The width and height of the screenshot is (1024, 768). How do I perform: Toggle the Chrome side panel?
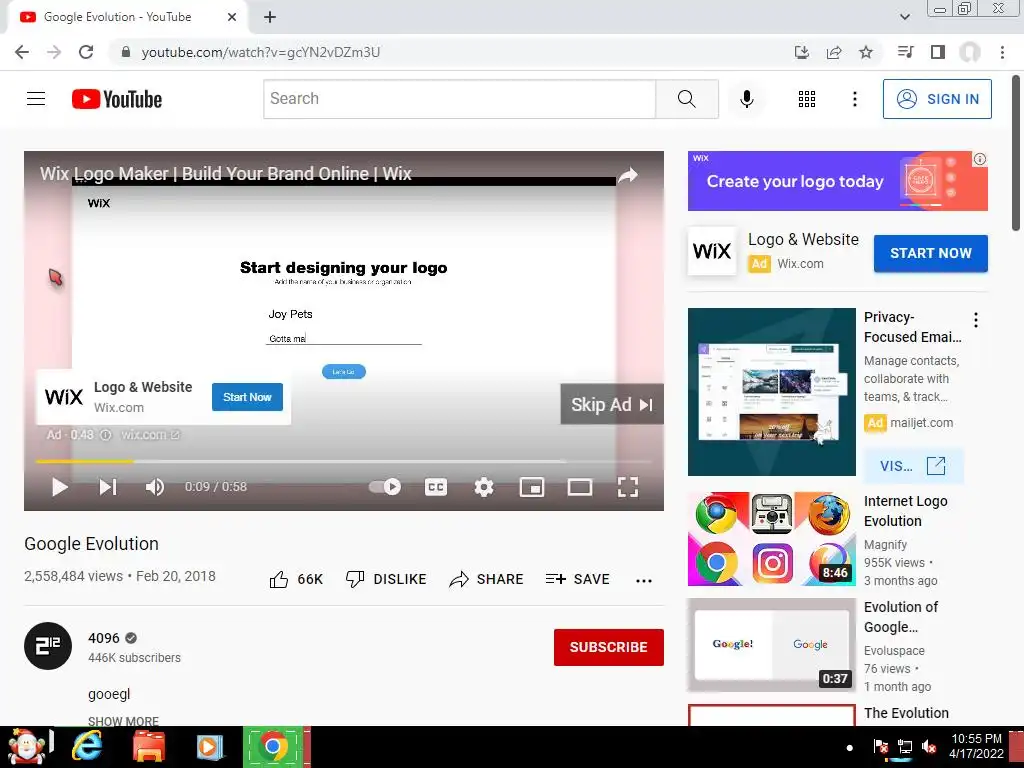(938, 52)
